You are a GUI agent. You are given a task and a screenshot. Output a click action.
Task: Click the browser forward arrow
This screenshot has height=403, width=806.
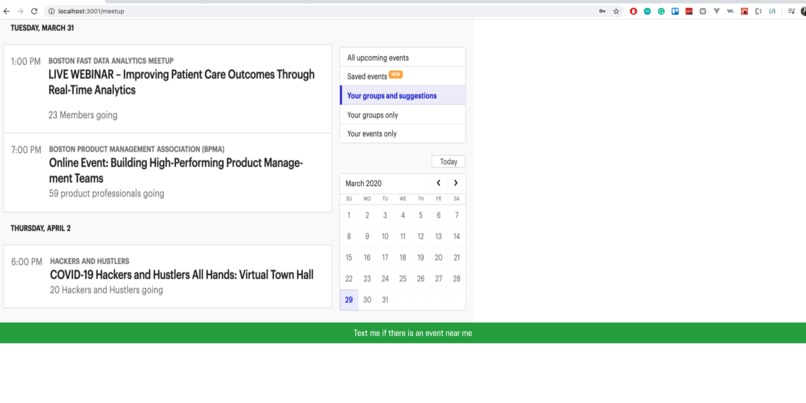pos(20,11)
